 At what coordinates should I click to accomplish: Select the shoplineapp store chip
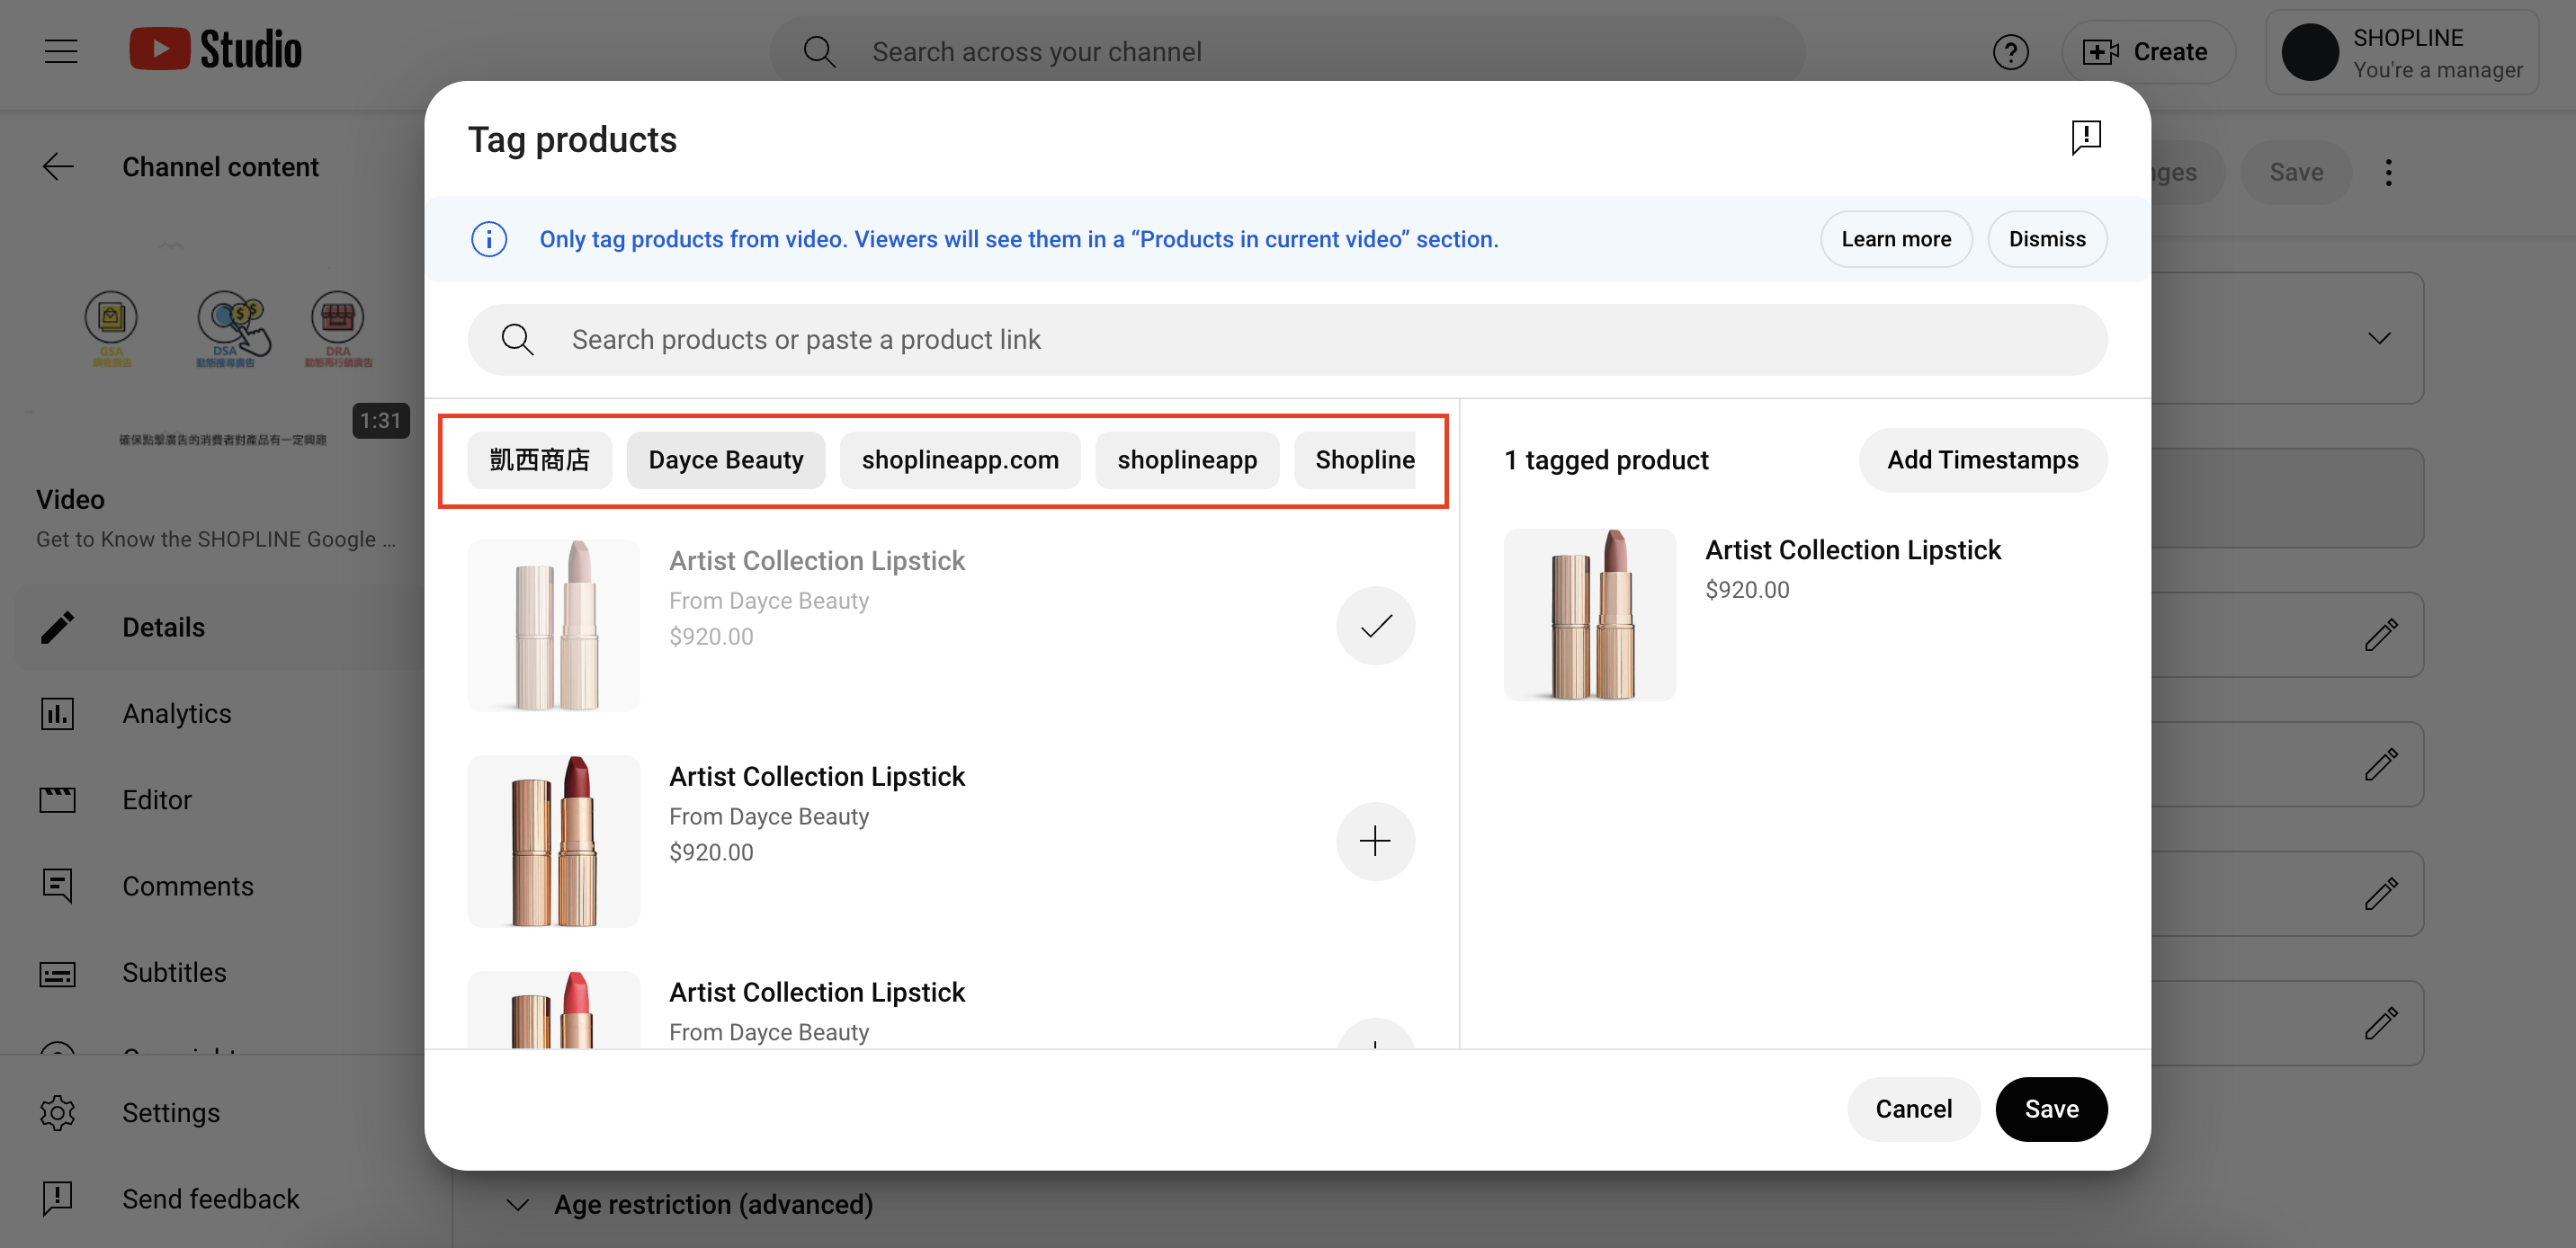point(1186,460)
